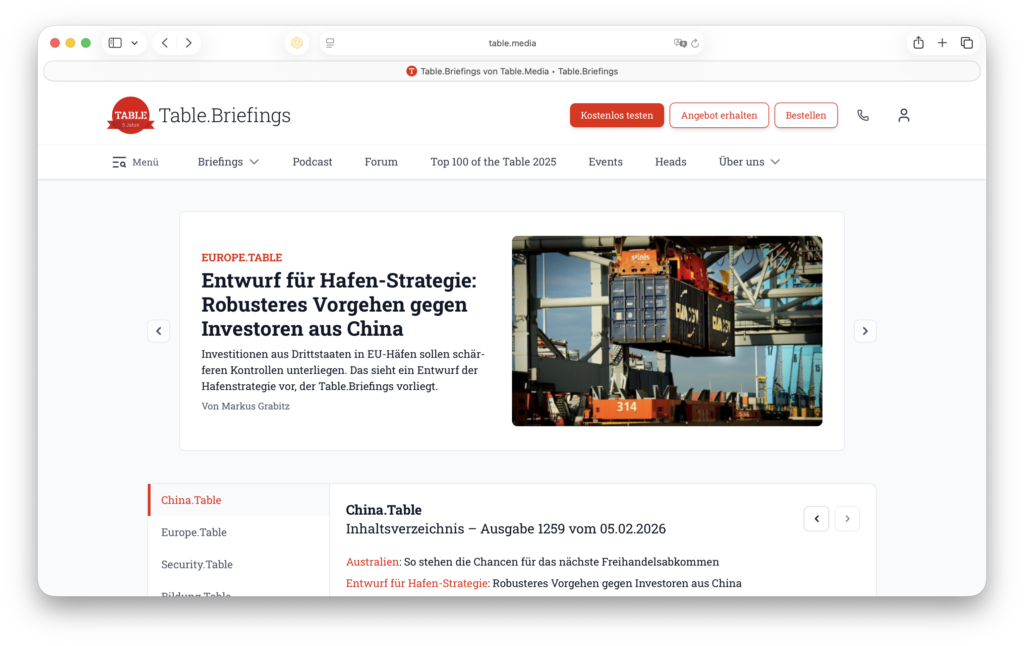Share the page via Safari share icon

coord(917,42)
